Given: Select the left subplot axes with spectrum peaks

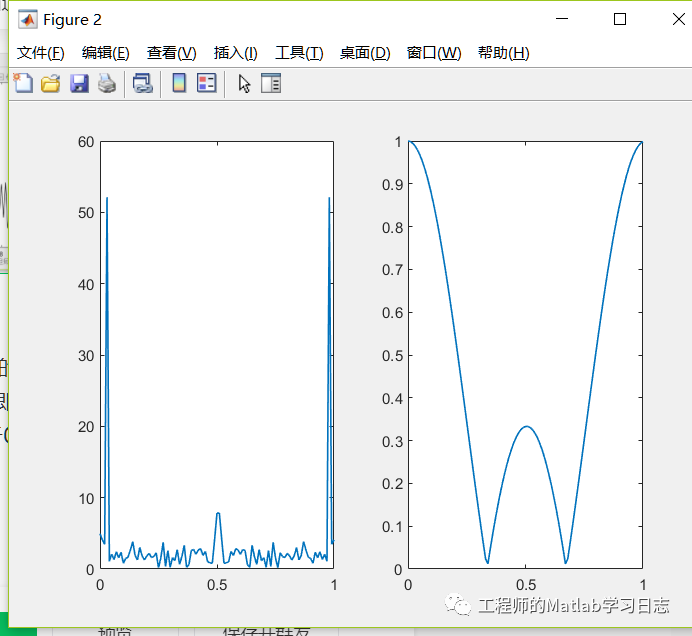Looking at the screenshot, I should (217, 355).
